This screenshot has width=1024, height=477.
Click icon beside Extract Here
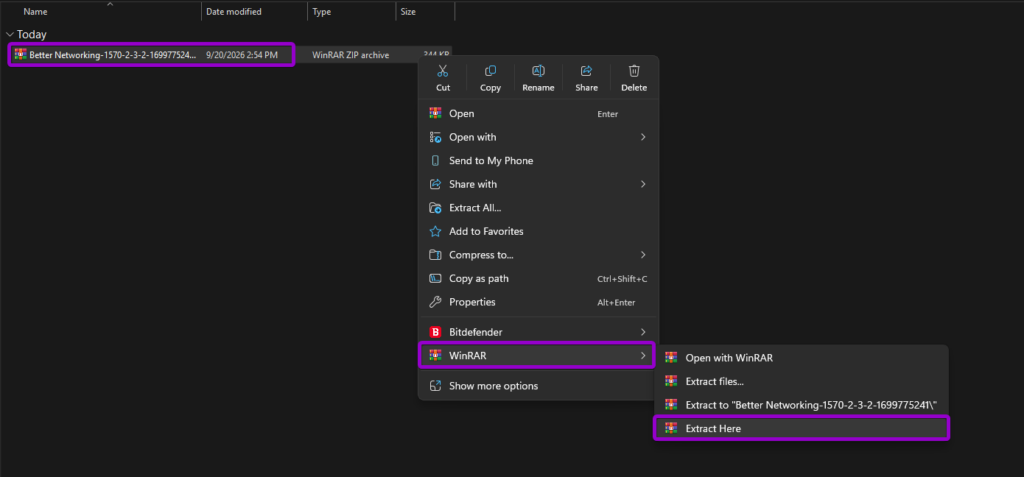[x=671, y=429]
